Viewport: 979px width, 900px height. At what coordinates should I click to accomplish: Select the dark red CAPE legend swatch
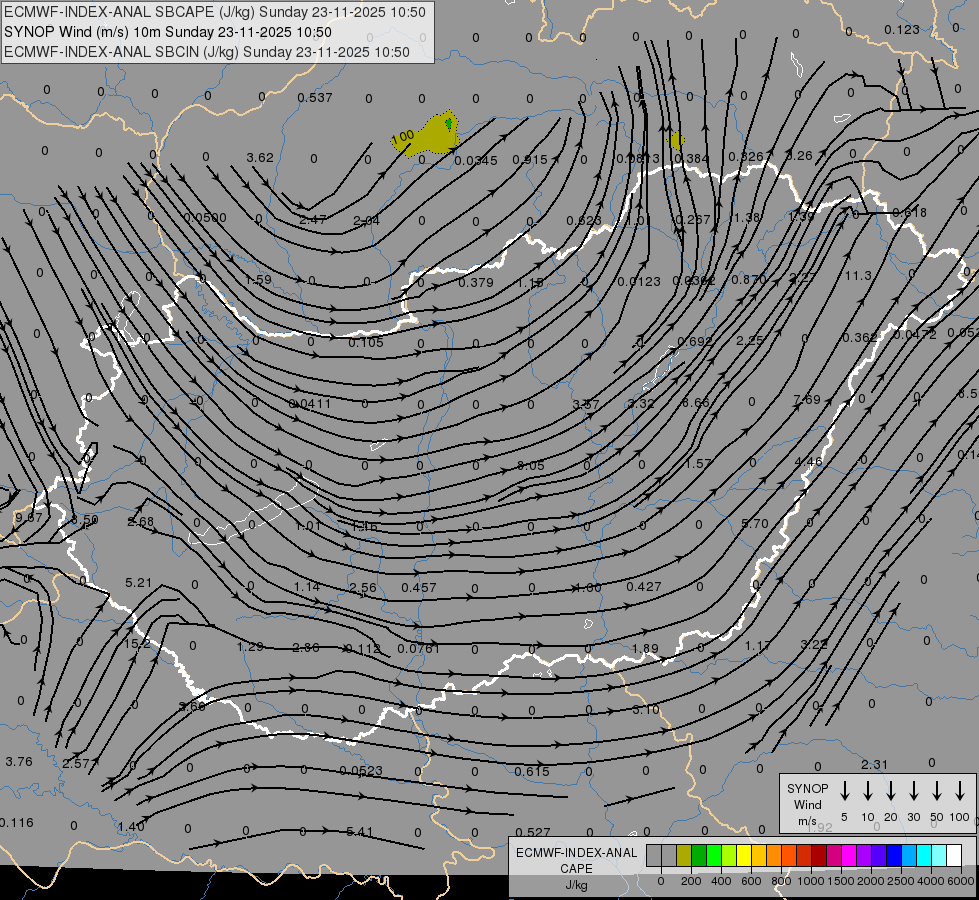819,856
